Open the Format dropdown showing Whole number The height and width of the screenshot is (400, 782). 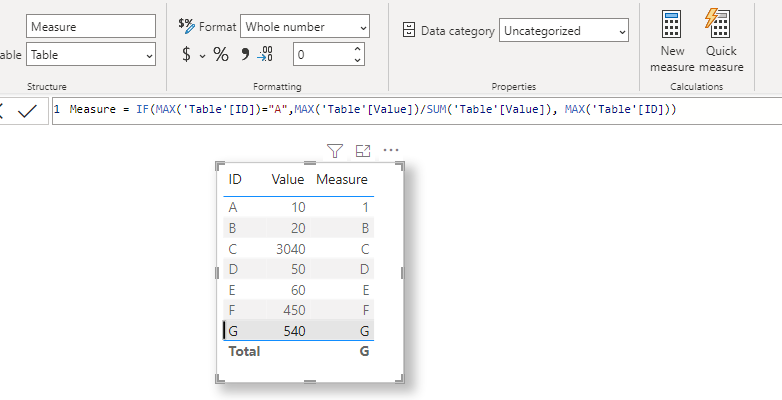click(x=305, y=26)
